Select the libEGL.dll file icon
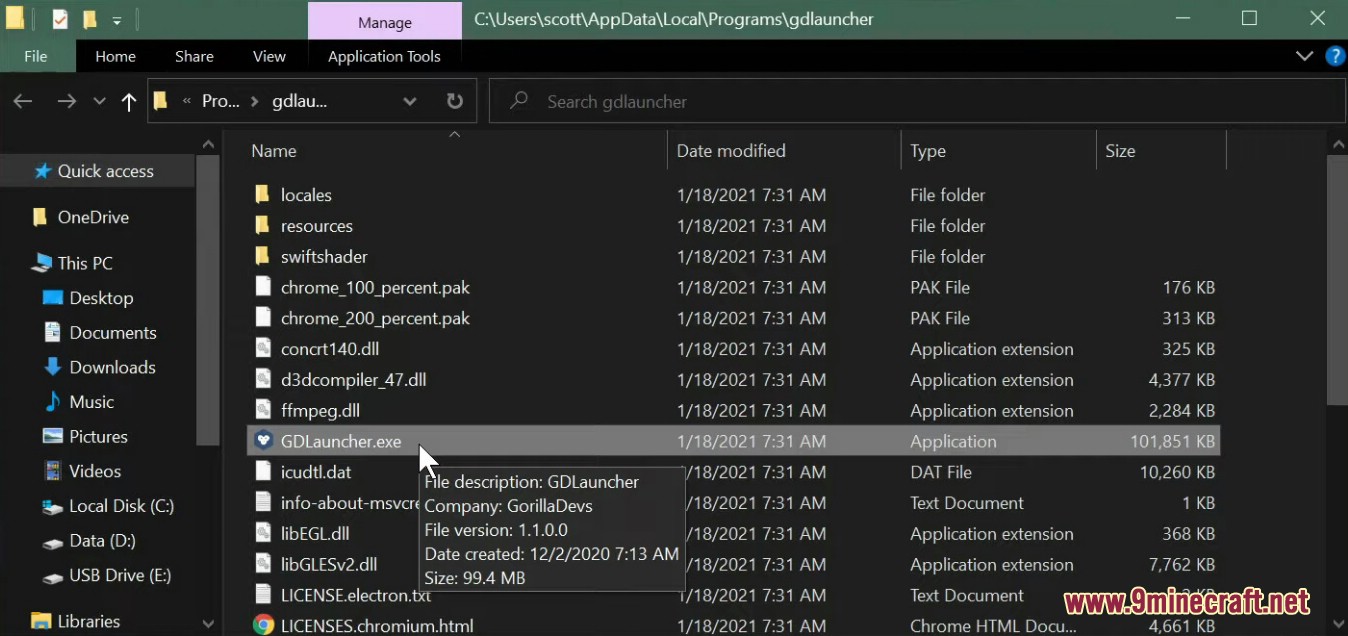Viewport: 1348px width, 636px height. (263, 533)
